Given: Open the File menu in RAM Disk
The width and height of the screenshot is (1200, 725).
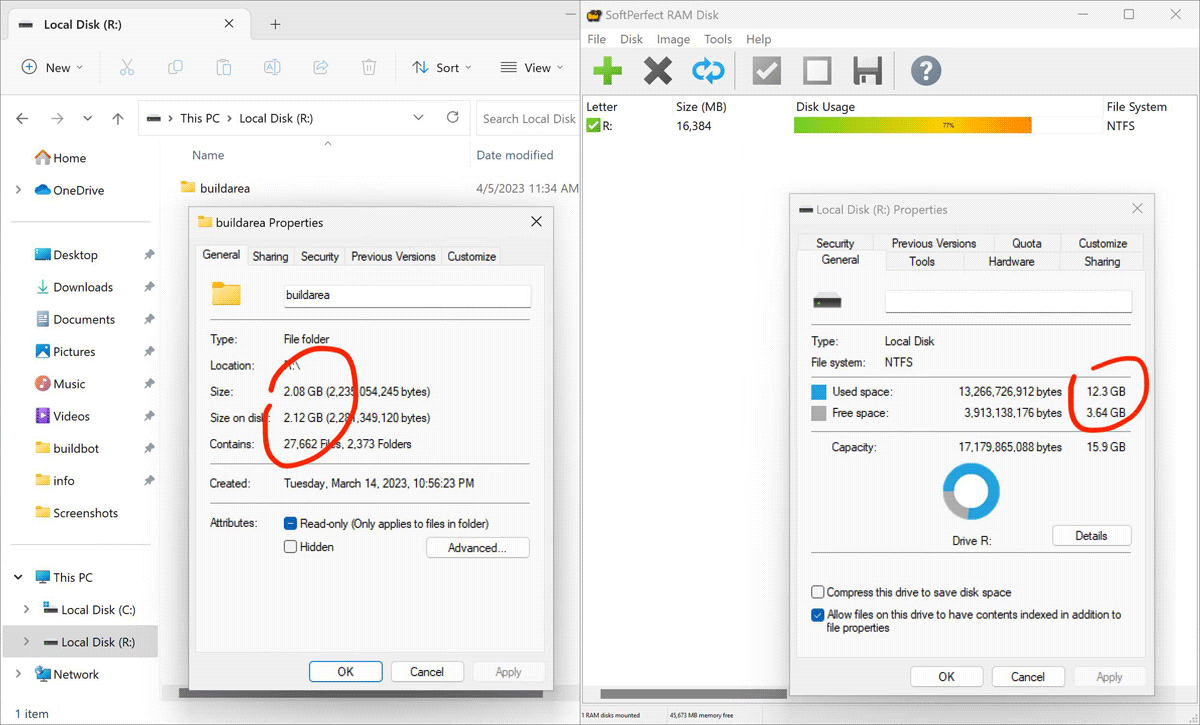Looking at the screenshot, I should tap(597, 39).
